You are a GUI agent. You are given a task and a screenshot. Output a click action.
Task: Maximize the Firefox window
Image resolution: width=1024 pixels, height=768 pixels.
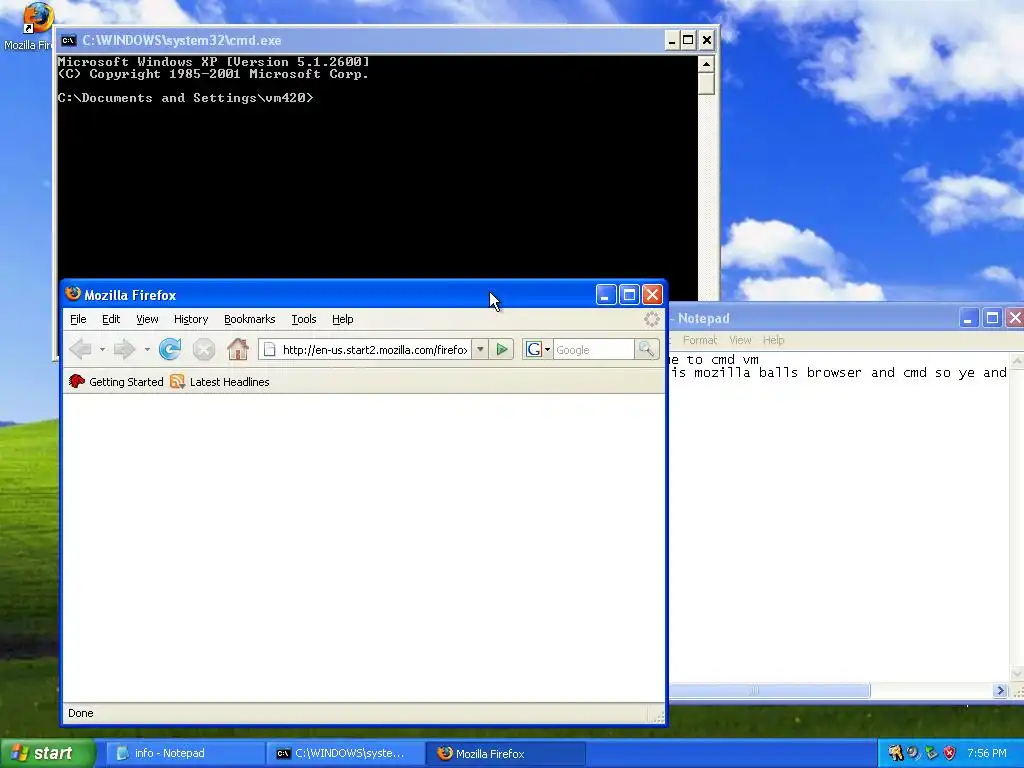point(629,295)
